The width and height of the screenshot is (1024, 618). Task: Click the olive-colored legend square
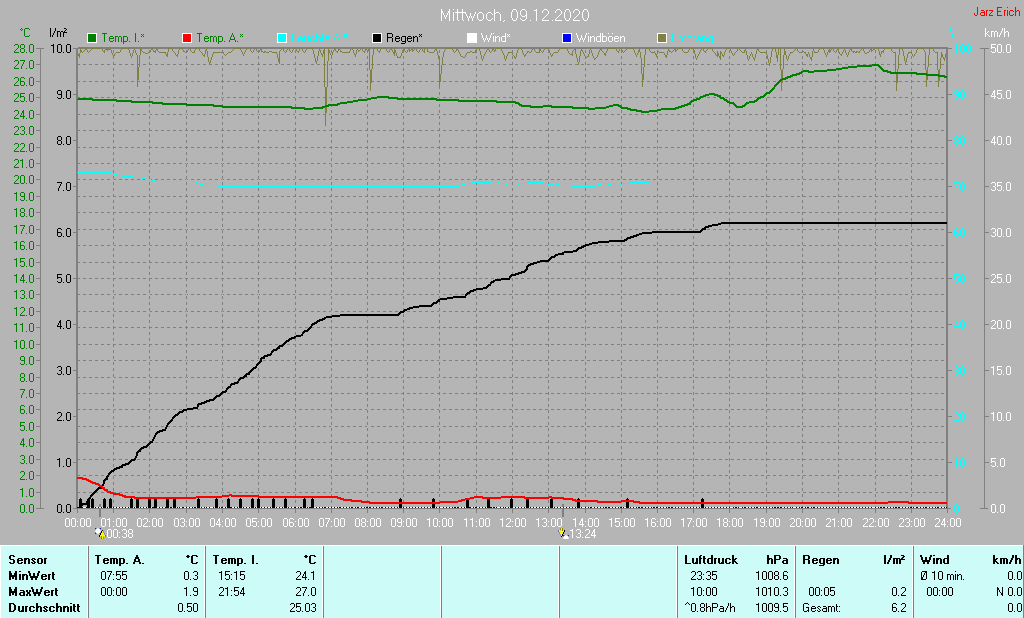click(x=661, y=38)
